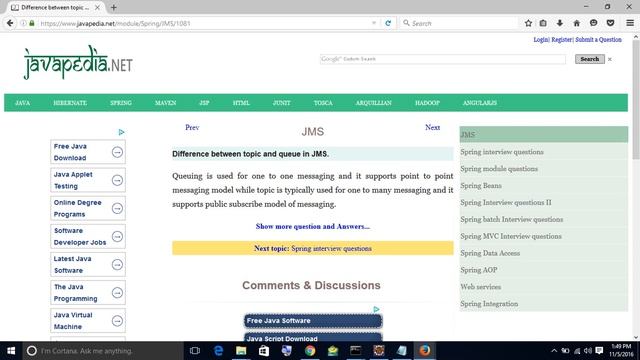Open the Login link
The height and width of the screenshot is (360, 640).
[541, 40]
